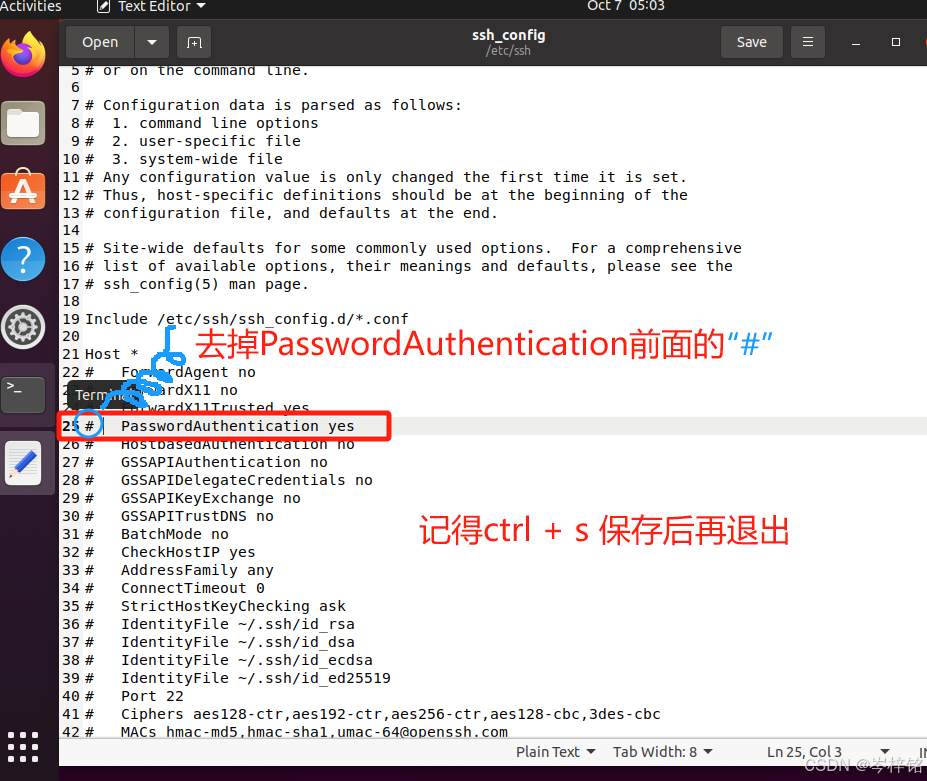
Task: Open the Oct 7 05:03 clock menu
Action: (625, 6)
